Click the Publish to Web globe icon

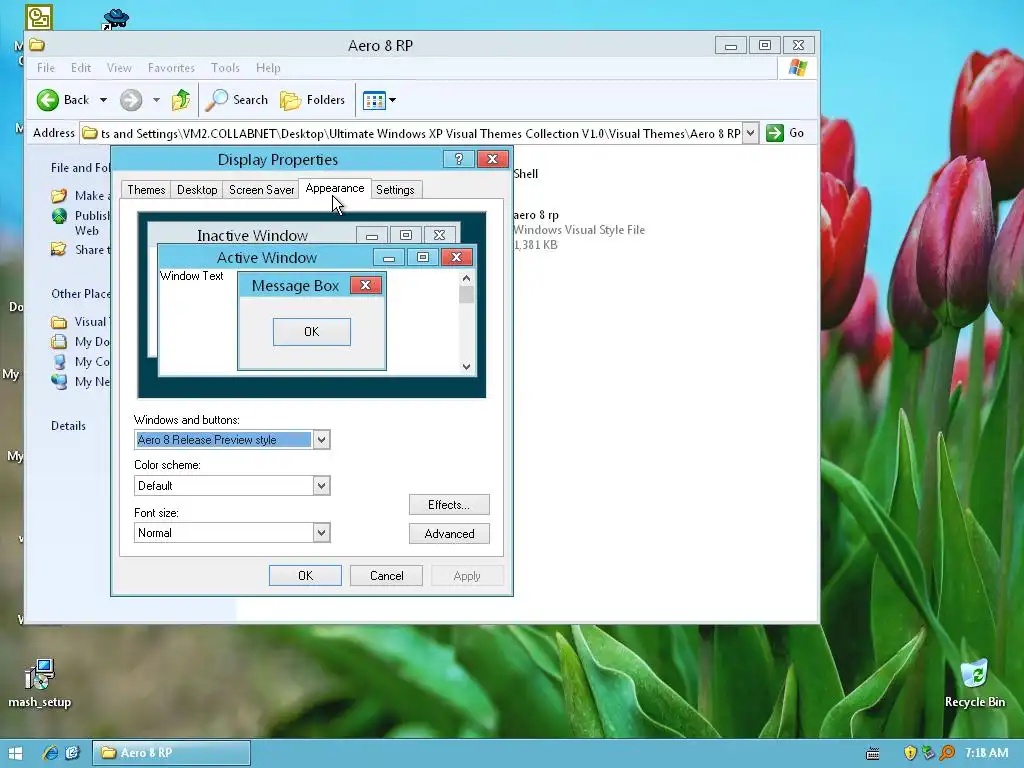59,216
